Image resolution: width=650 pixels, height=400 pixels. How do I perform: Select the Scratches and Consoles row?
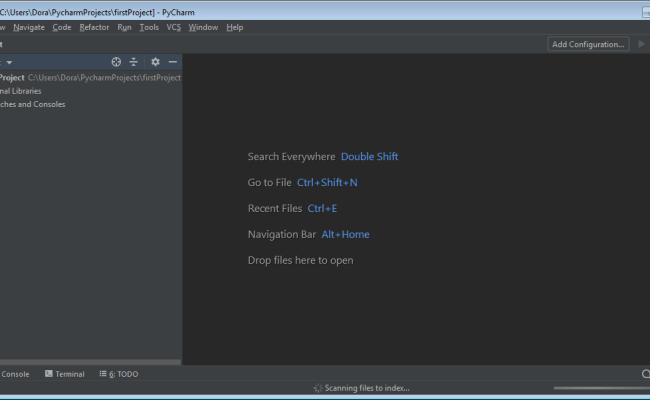[90, 104]
